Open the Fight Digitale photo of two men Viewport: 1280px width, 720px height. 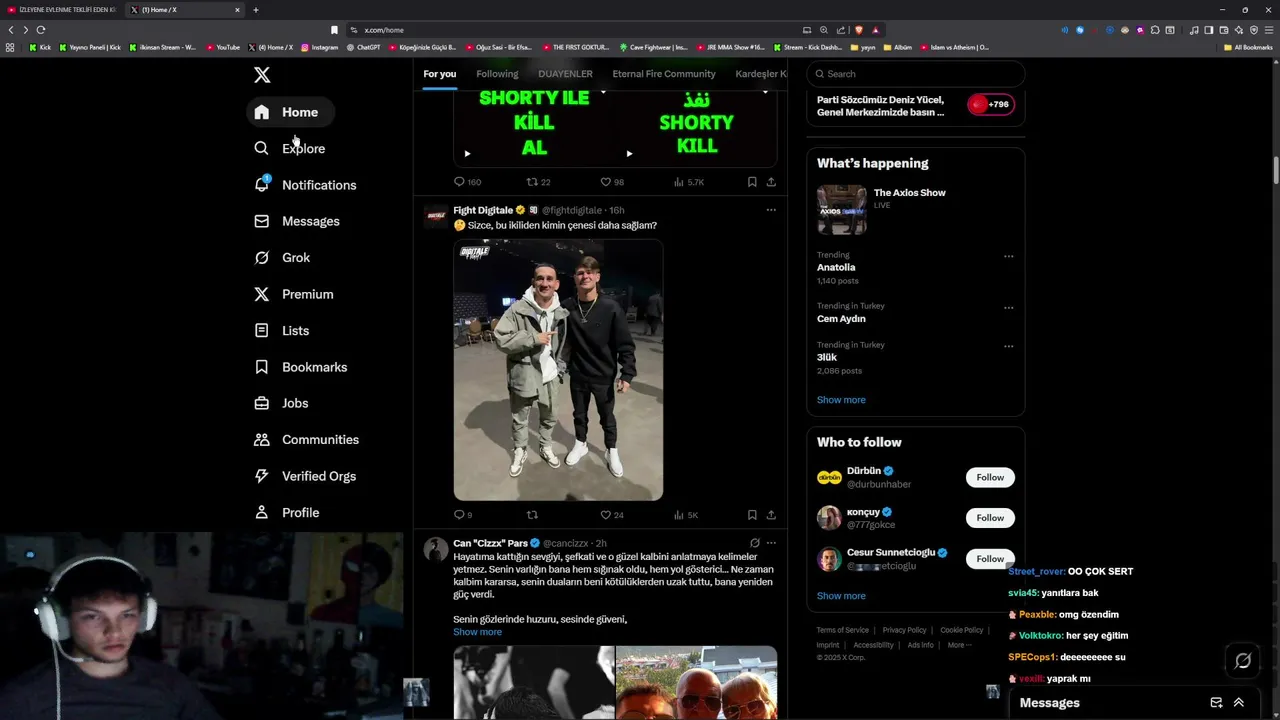click(558, 370)
